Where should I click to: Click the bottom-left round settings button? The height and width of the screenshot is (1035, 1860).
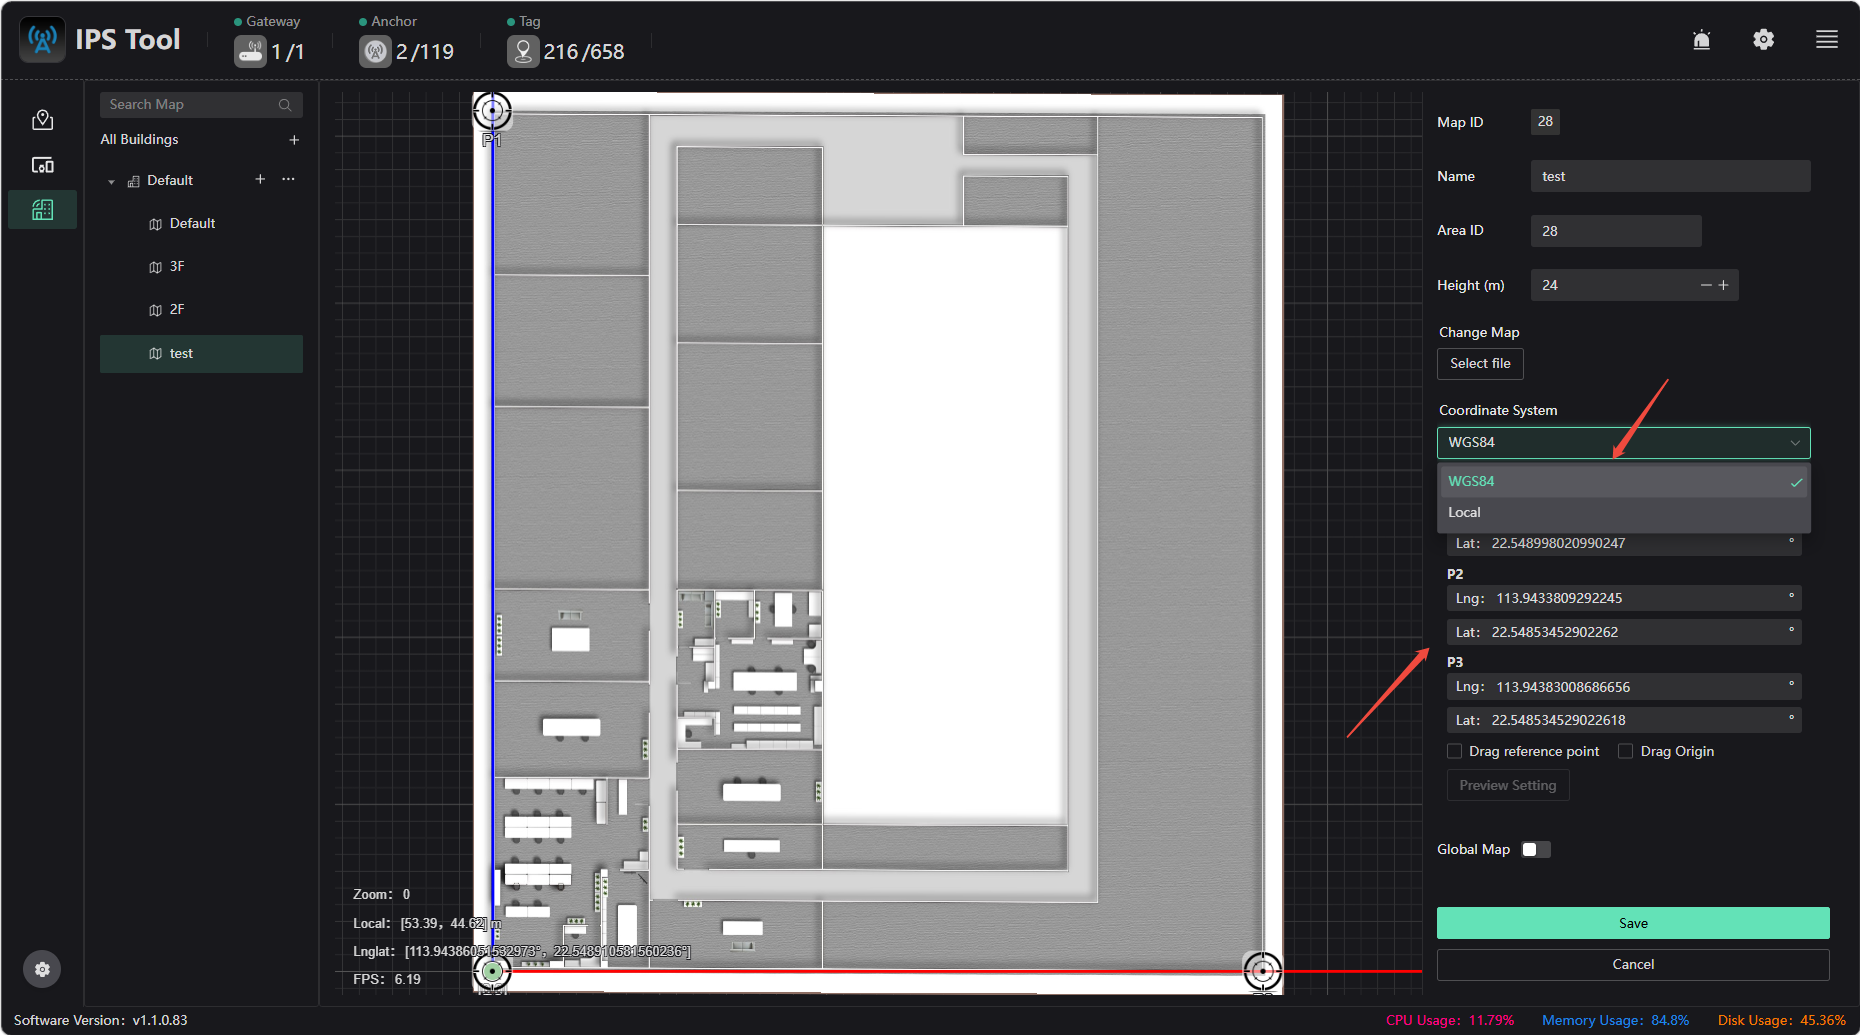[42, 969]
